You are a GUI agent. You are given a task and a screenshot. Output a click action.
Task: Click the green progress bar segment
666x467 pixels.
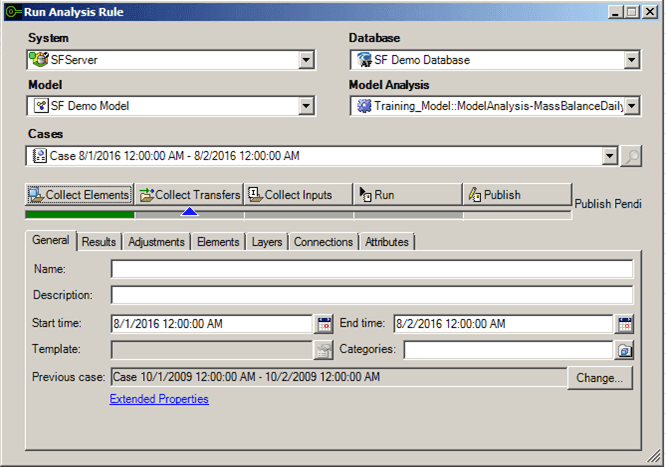pos(80,215)
